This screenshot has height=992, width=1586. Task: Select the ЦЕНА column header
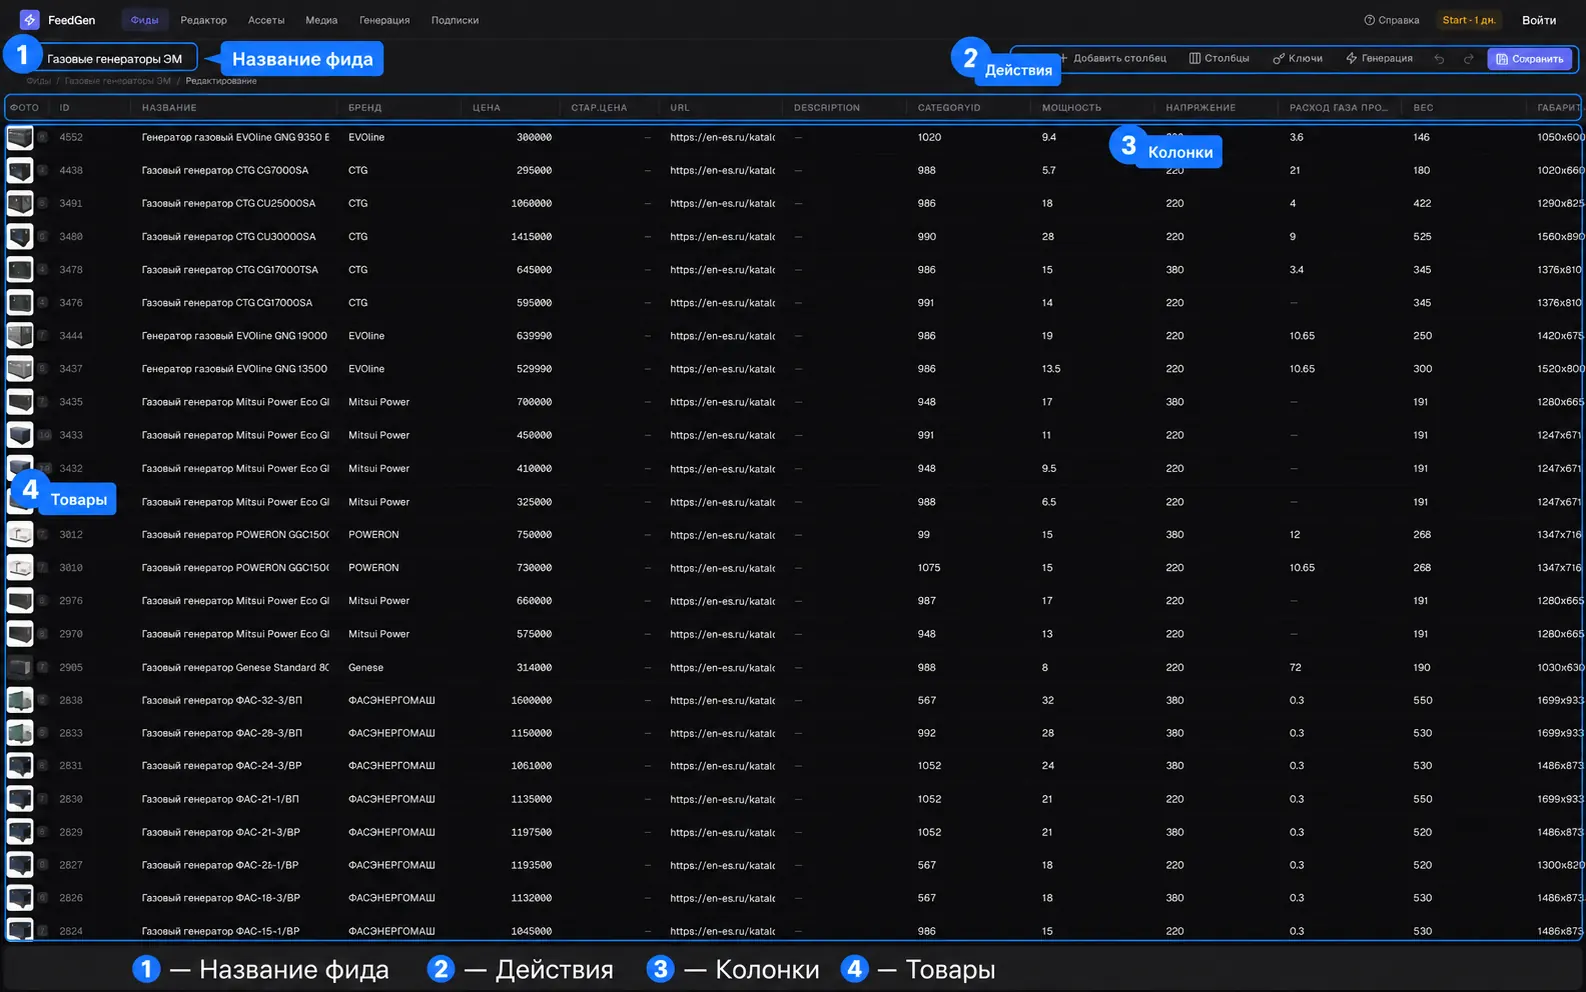pos(487,107)
